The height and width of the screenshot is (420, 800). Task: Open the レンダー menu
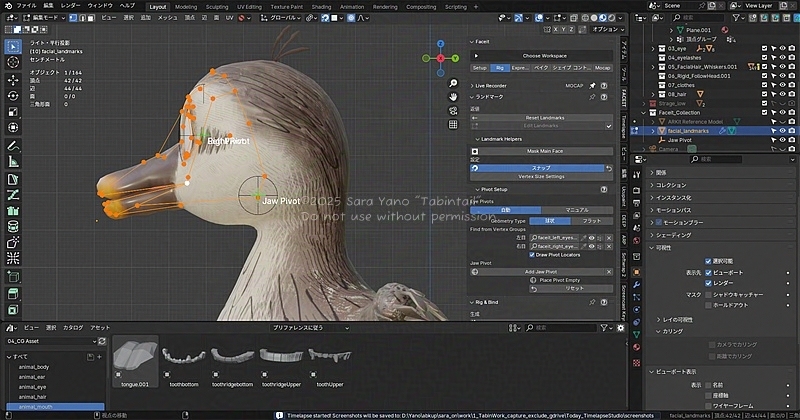(70, 6)
